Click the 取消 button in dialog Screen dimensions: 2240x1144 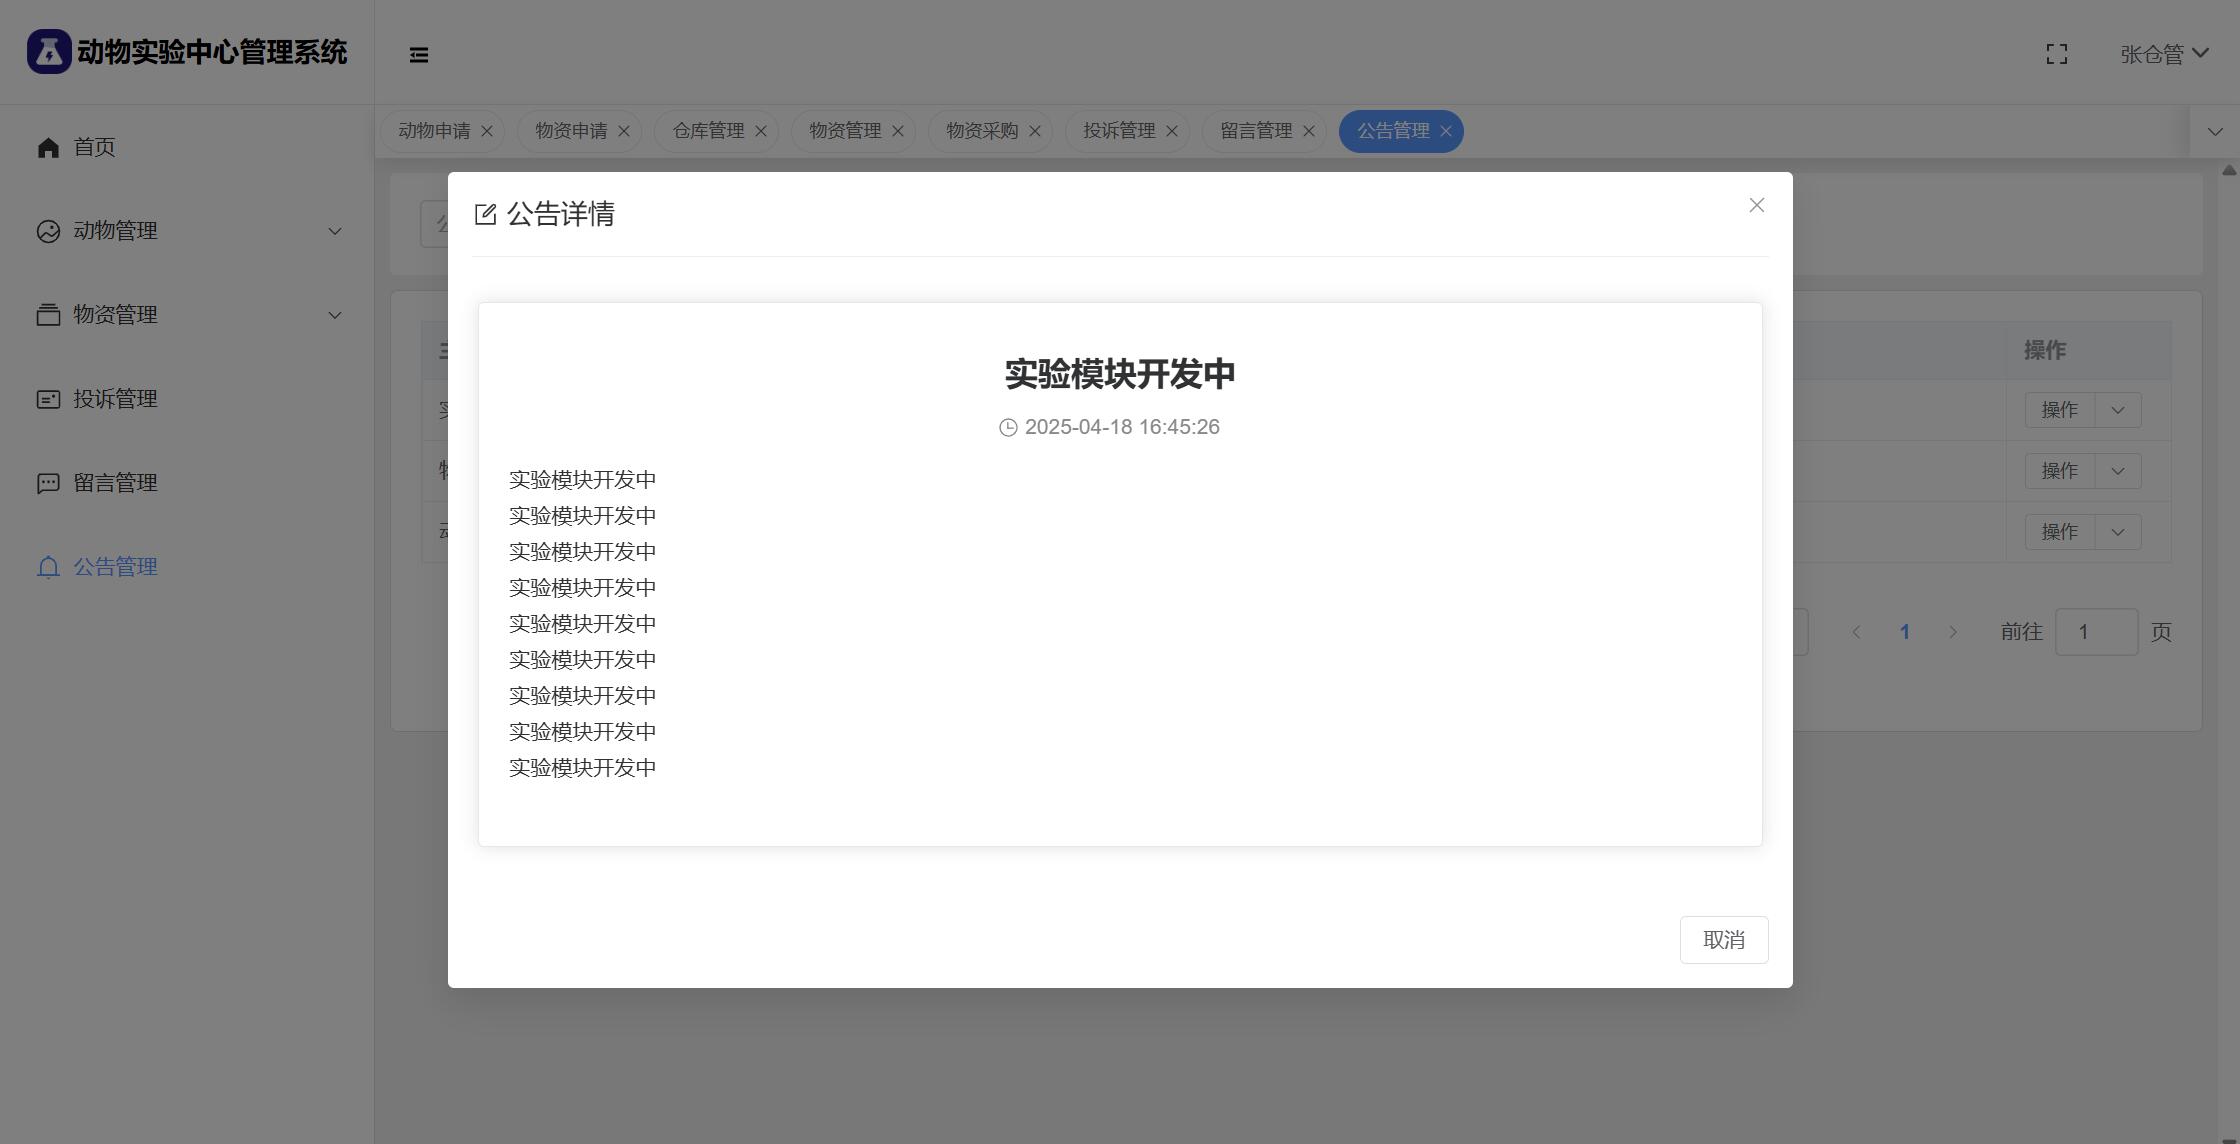click(x=1723, y=940)
